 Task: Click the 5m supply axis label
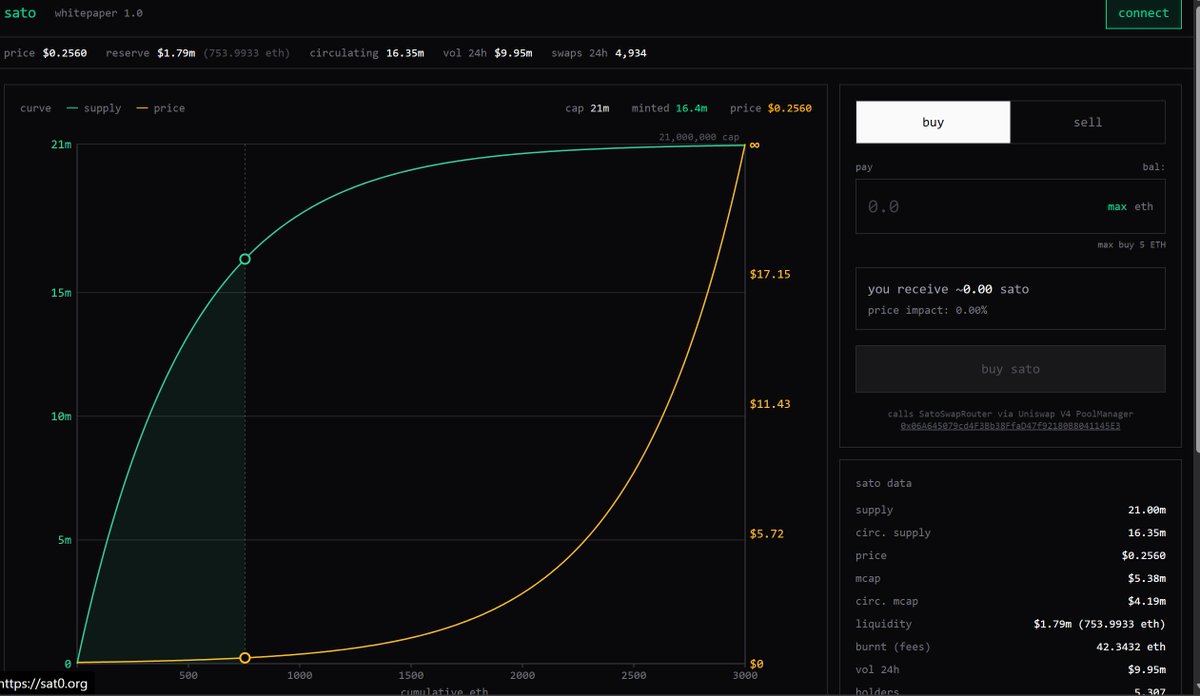tap(64, 540)
